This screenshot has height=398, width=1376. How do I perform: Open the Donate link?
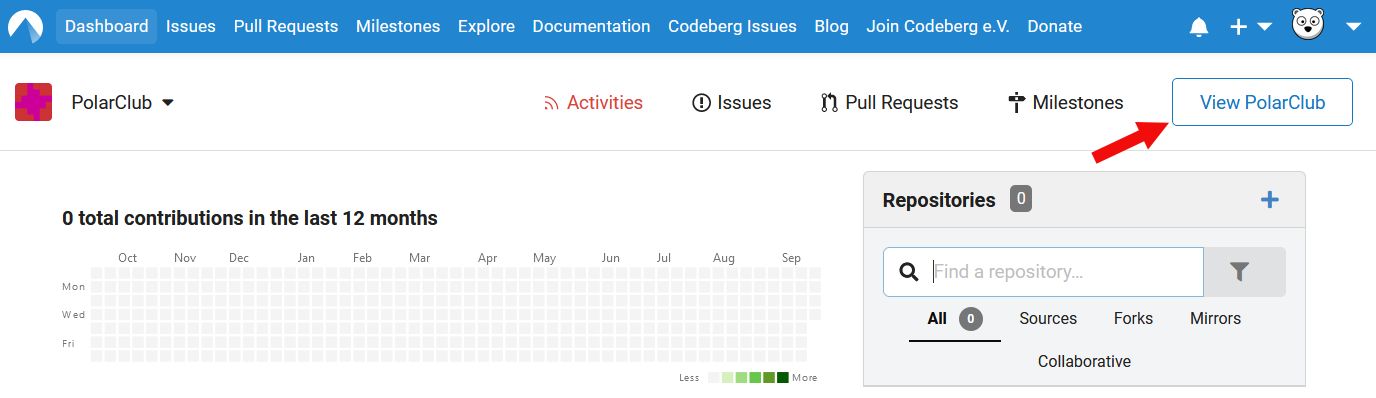[x=1055, y=26]
